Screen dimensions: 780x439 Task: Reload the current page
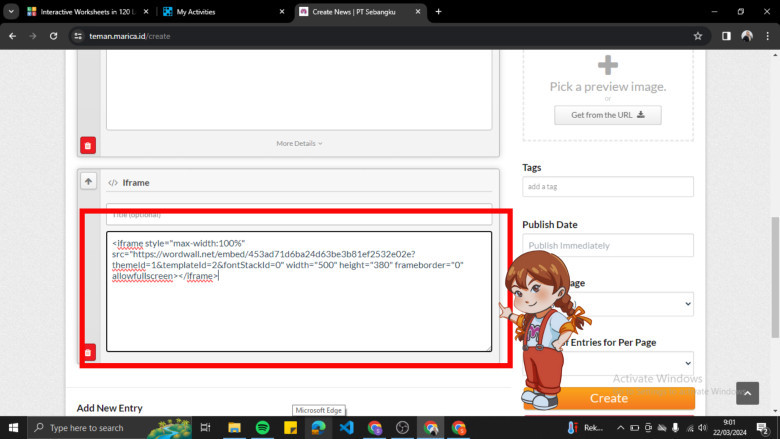(x=53, y=36)
